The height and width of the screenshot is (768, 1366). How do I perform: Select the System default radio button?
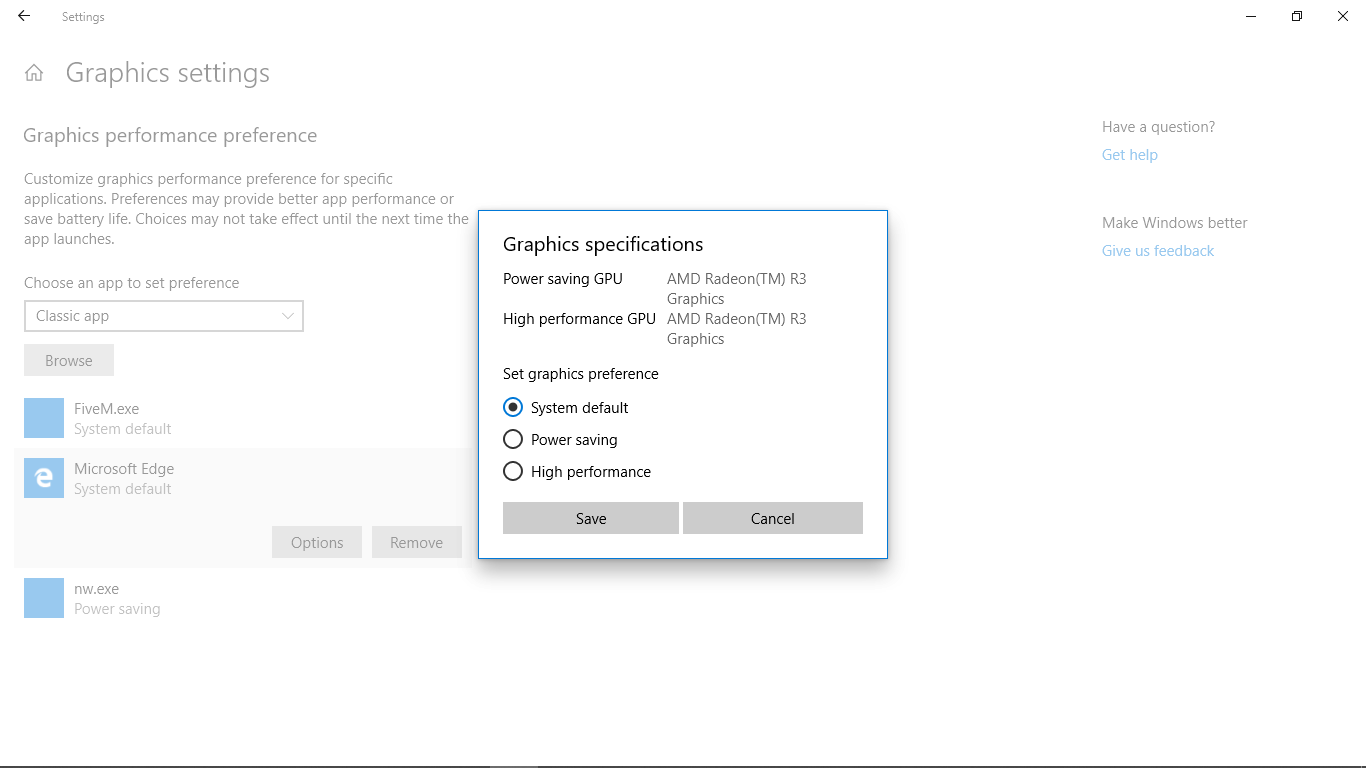[513, 407]
